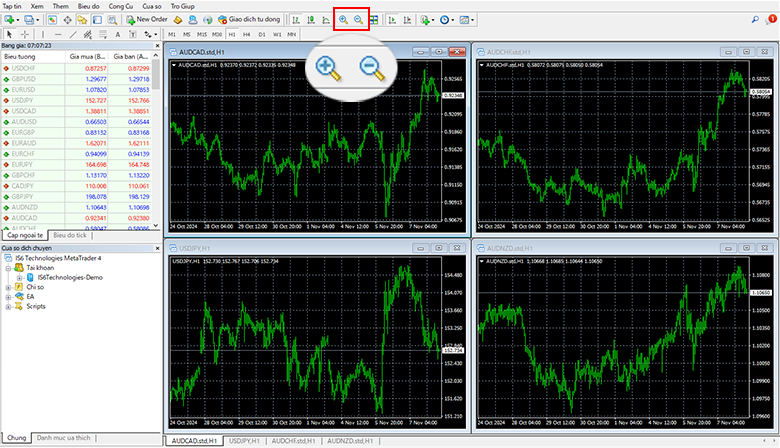Image resolution: width=780 pixels, height=448 pixels.
Task: Toggle the Navigator star-folder icon
Action: (x=82, y=20)
